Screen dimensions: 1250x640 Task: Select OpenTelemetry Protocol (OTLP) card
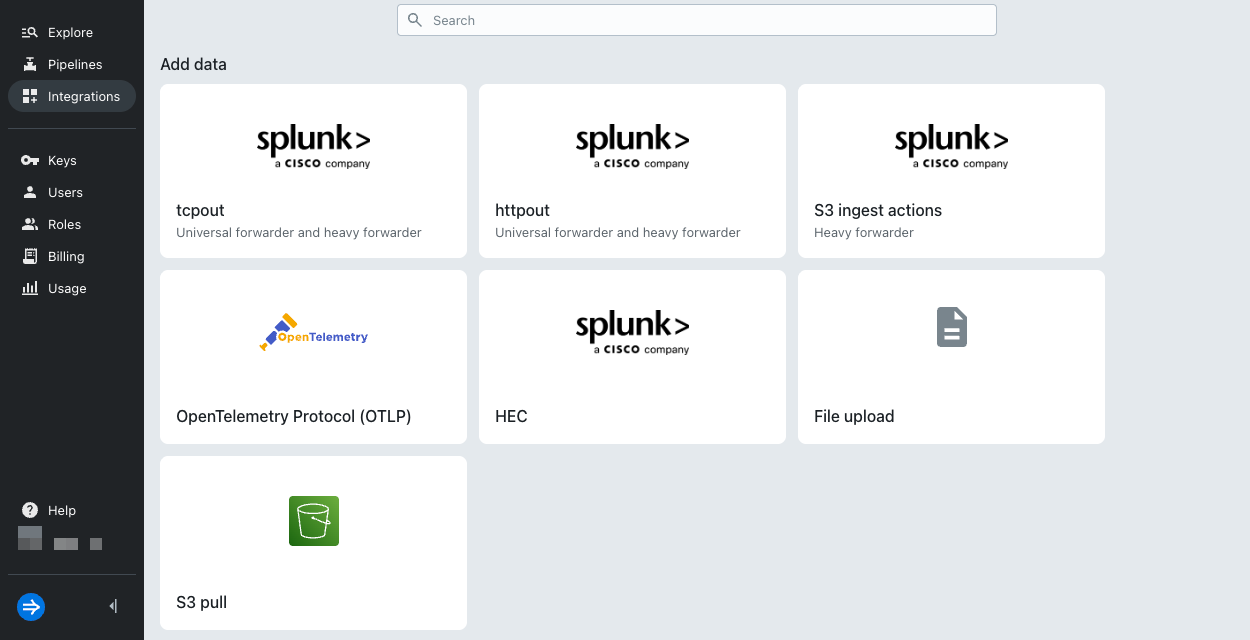pos(313,357)
